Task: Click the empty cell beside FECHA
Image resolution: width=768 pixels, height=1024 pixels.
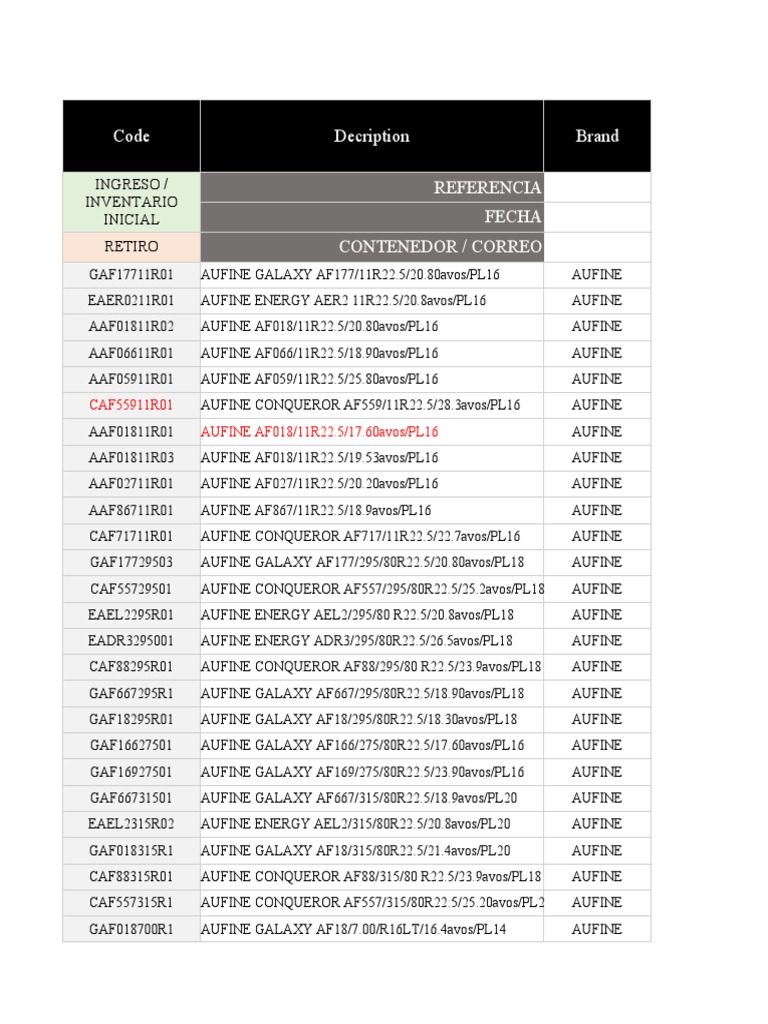Action: coord(597,217)
